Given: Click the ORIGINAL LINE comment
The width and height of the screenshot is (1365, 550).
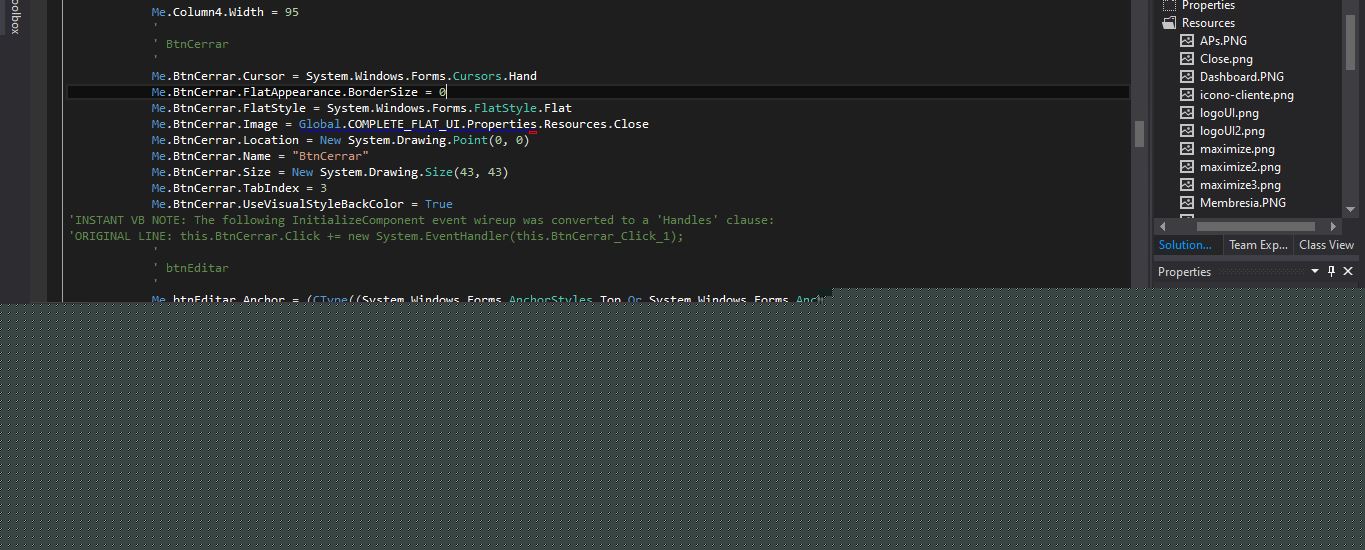Looking at the screenshot, I should (x=376, y=236).
